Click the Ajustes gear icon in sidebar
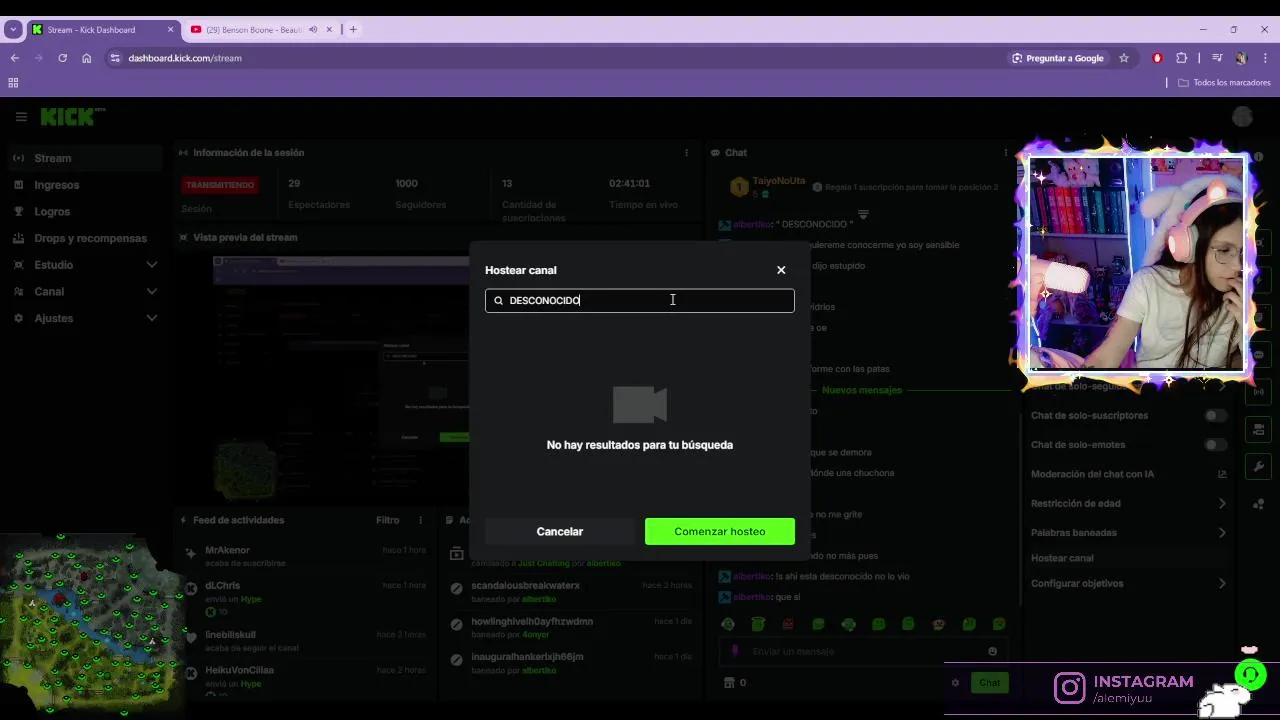1280x720 pixels. (19, 318)
